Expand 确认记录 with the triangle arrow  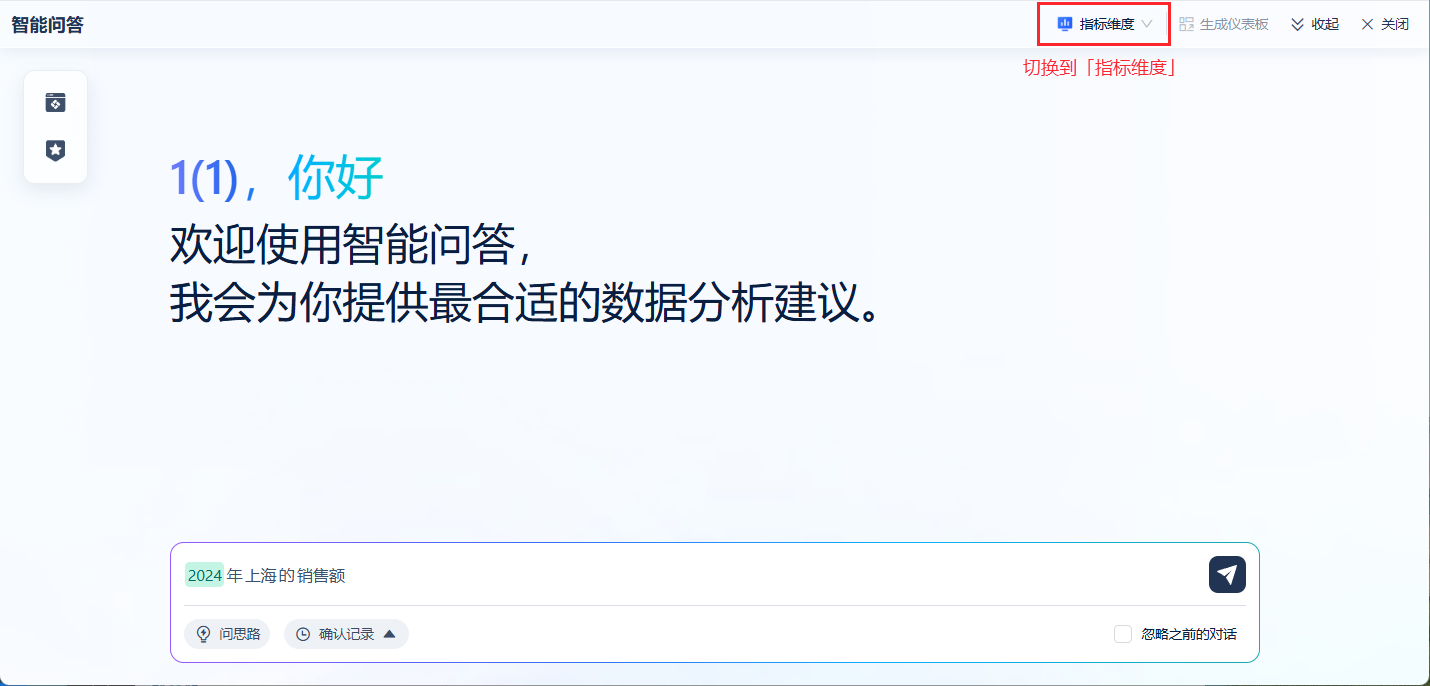(390, 634)
